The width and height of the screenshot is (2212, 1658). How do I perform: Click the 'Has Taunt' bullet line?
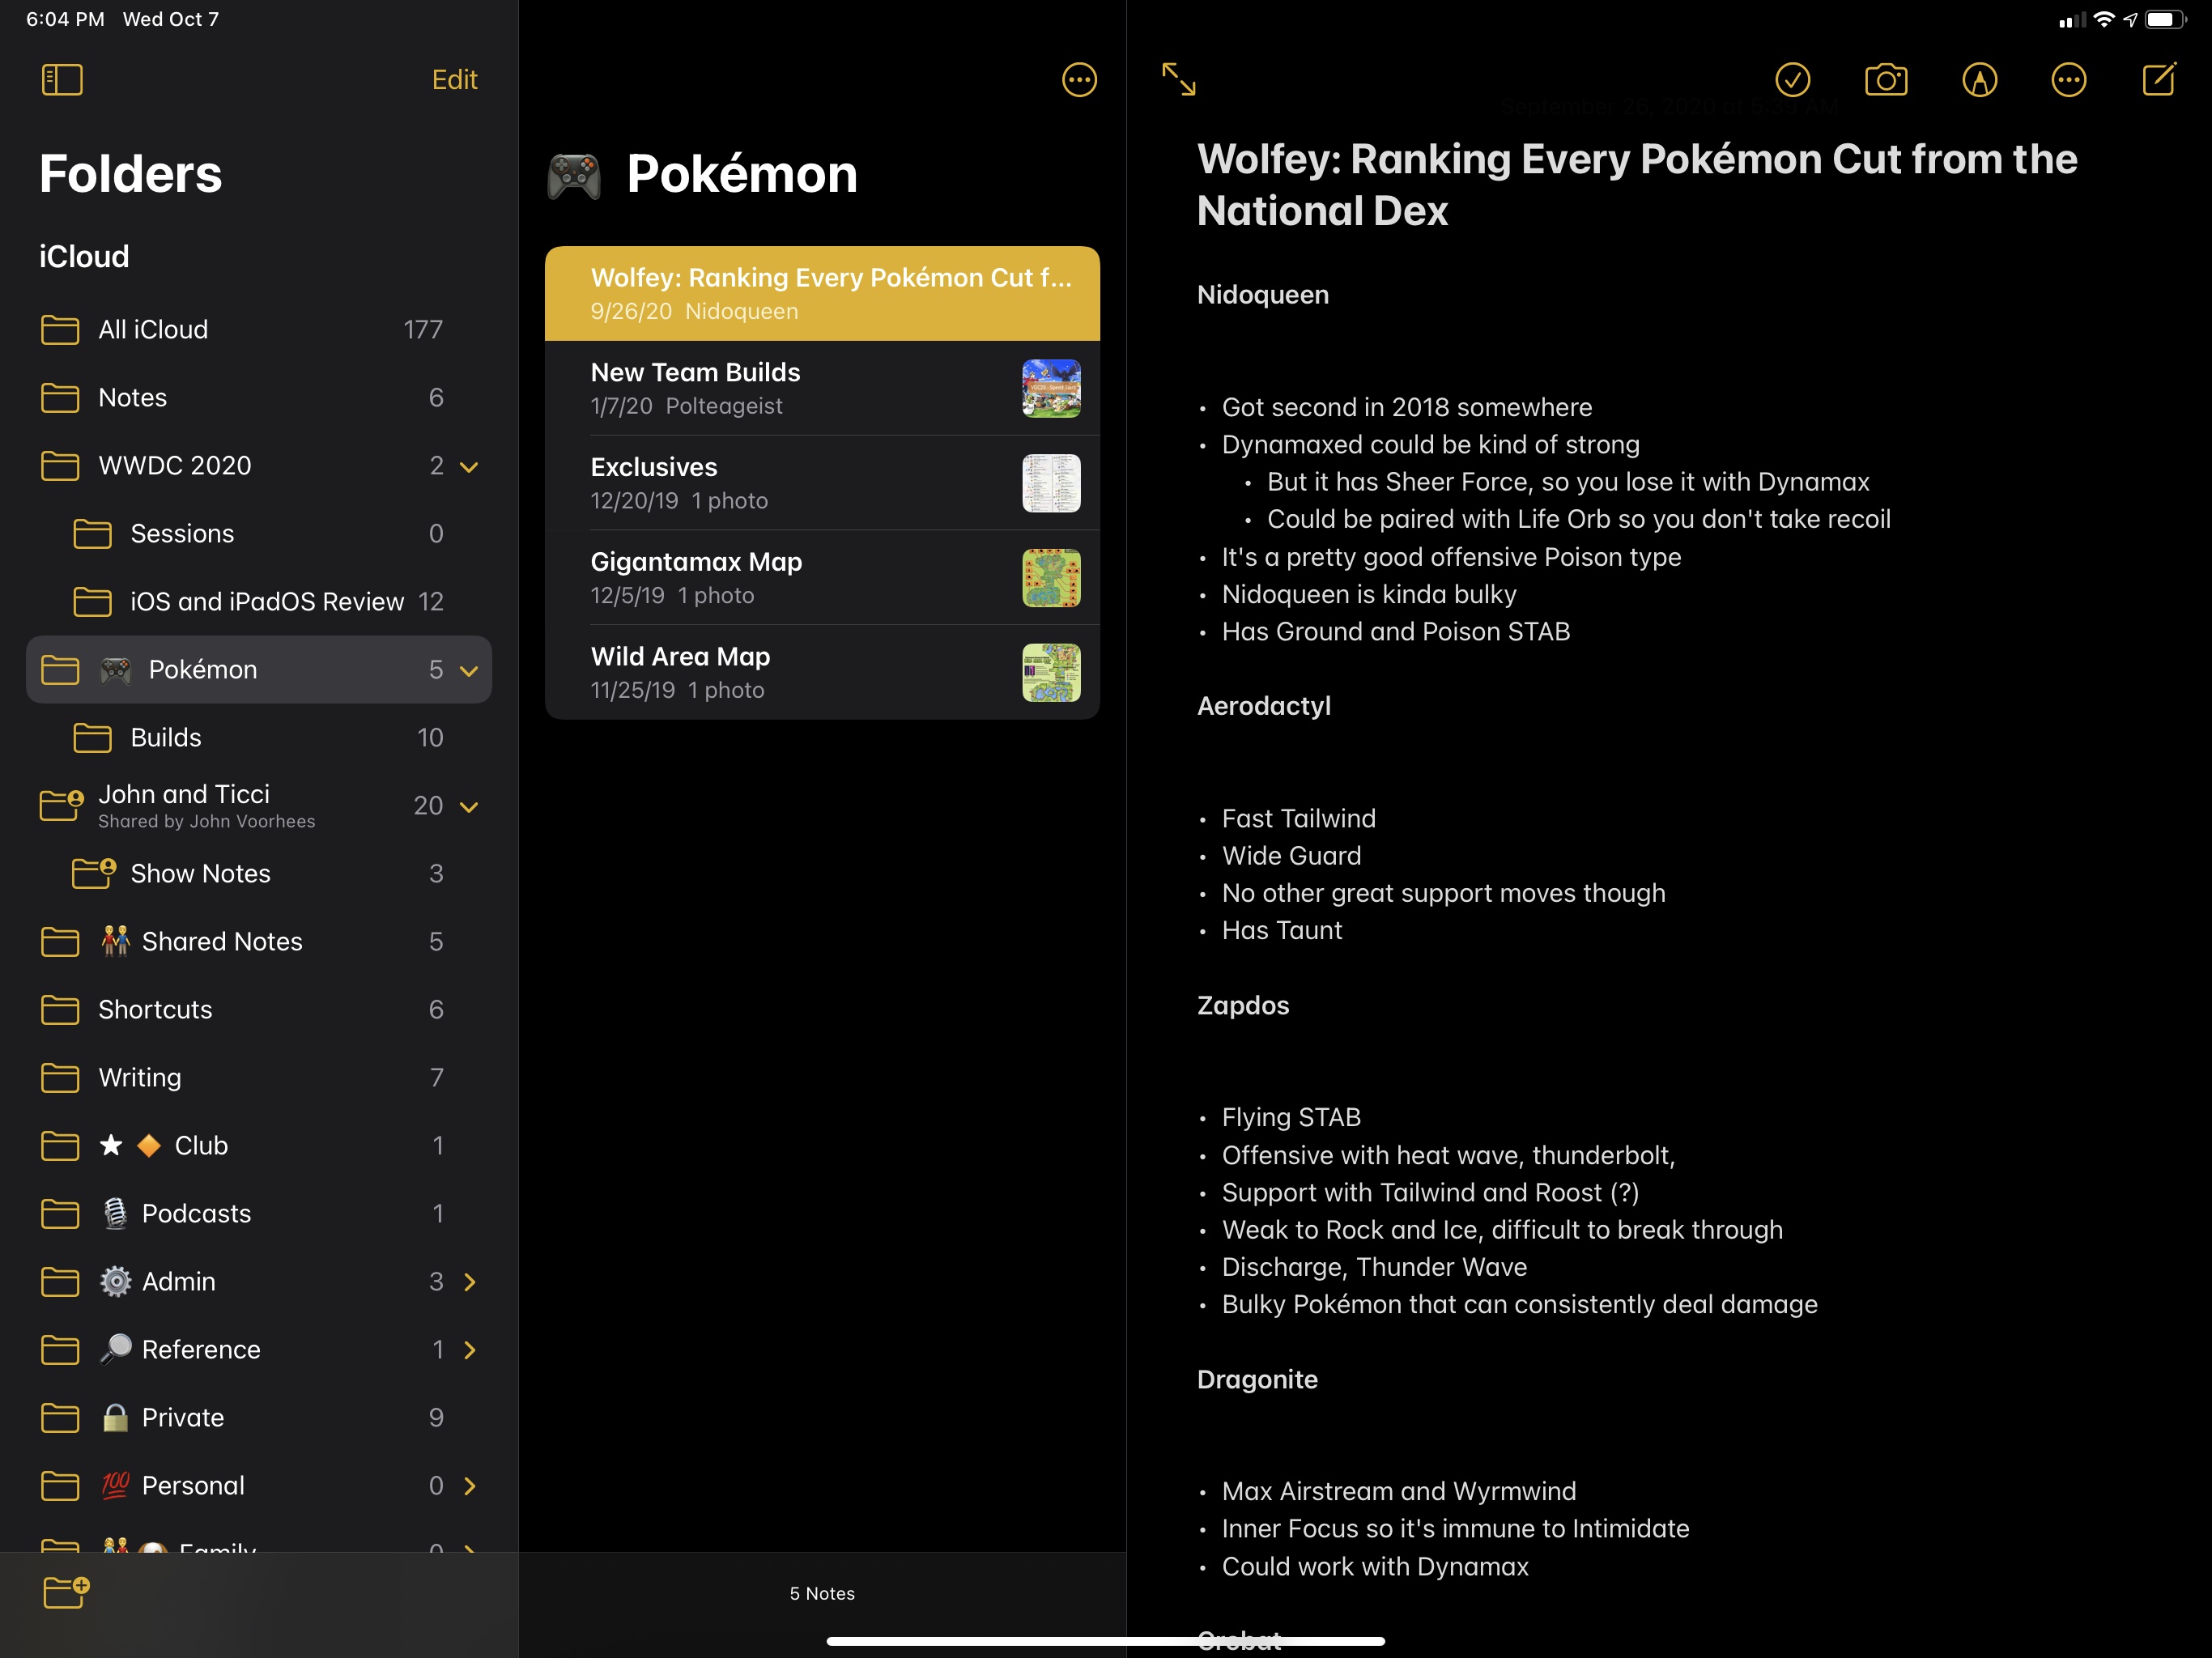(1282, 930)
